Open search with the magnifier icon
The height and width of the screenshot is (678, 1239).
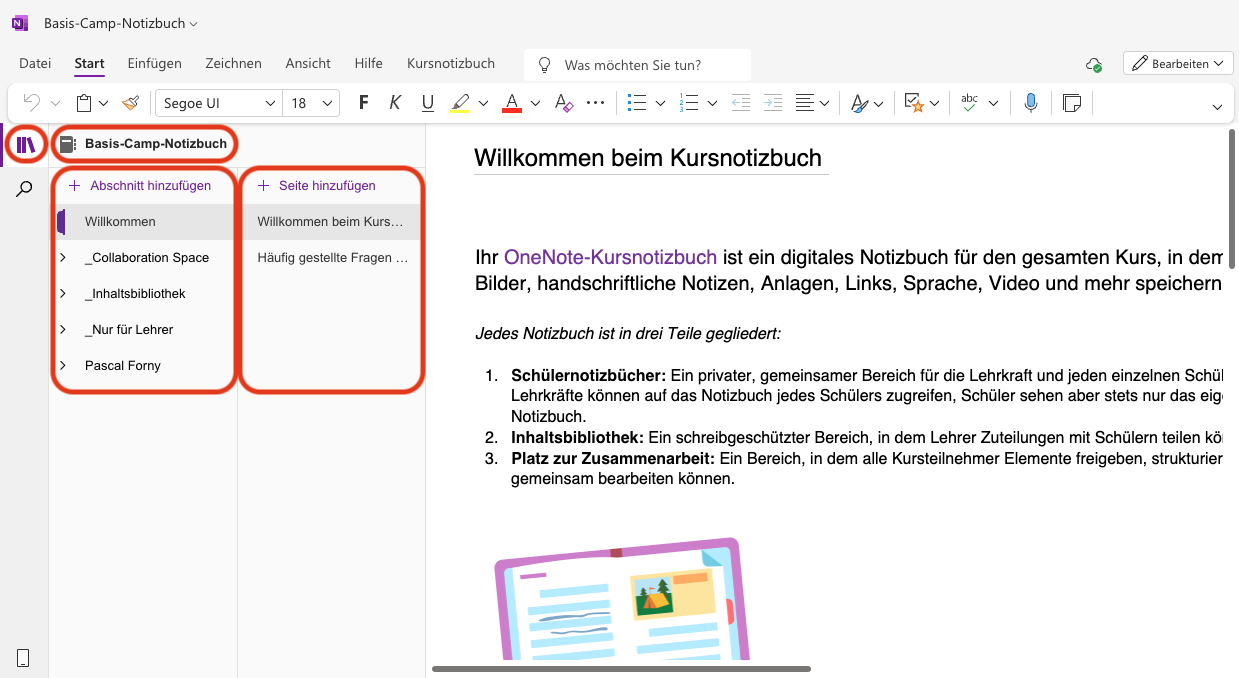tap(25, 189)
